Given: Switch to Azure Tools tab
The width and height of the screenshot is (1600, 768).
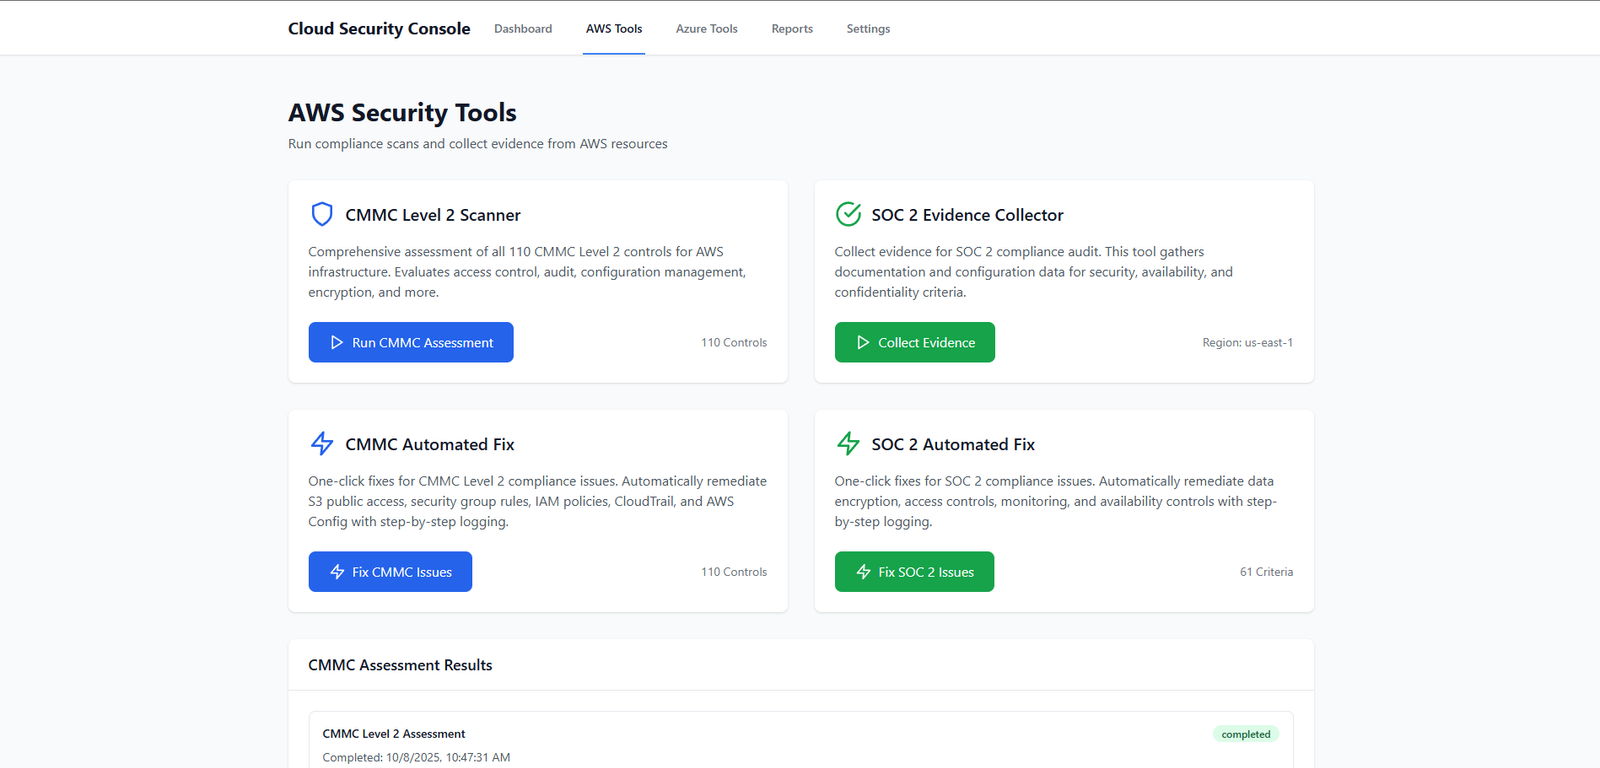Looking at the screenshot, I should click(x=707, y=29).
